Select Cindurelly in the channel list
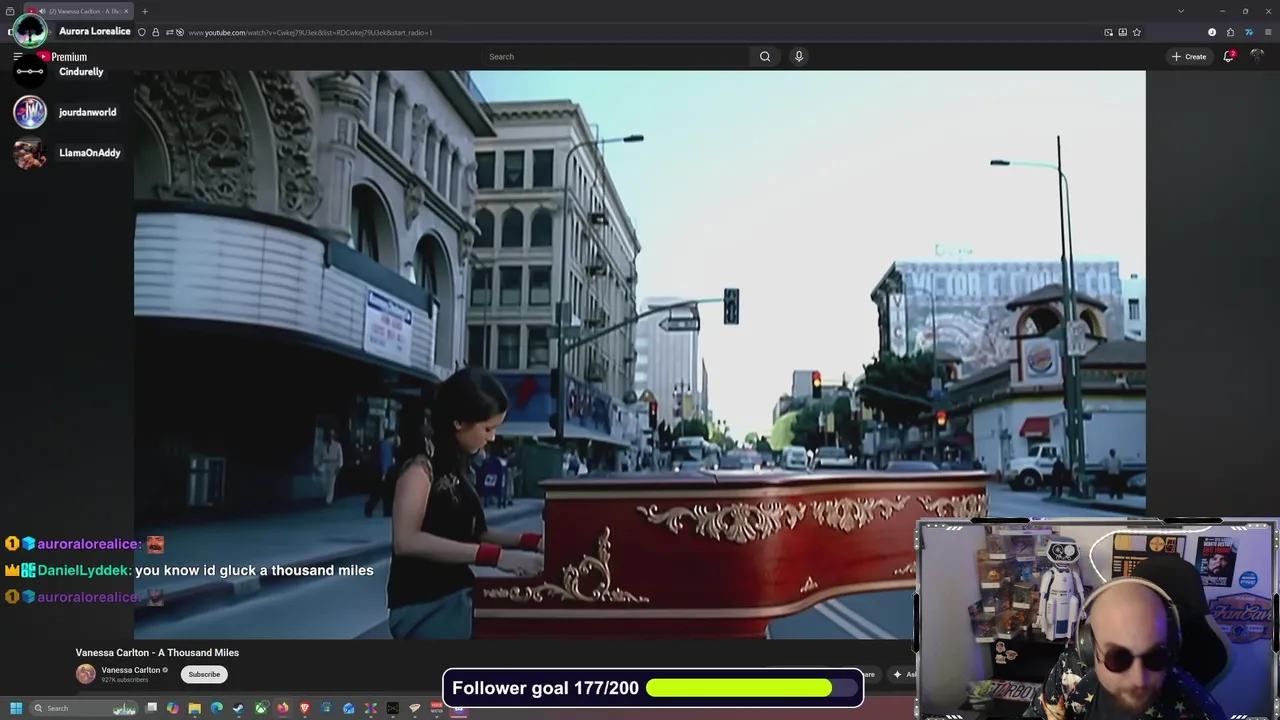This screenshot has height=720, width=1280. (x=81, y=72)
